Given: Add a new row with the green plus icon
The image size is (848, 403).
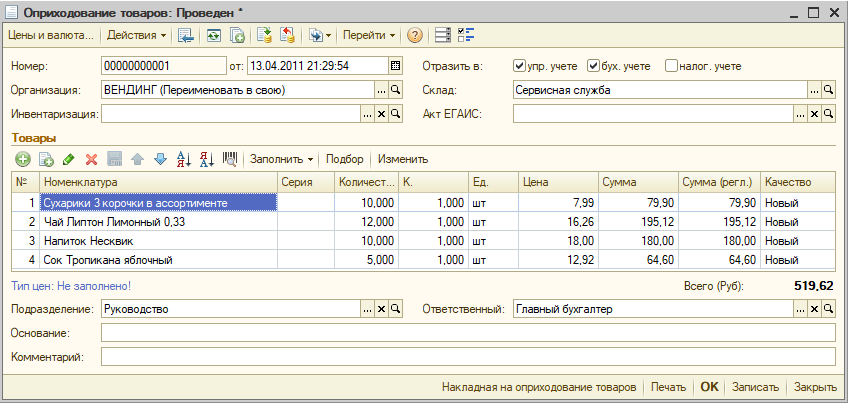Looking at the screenshot, I should (x=22, y=159).
